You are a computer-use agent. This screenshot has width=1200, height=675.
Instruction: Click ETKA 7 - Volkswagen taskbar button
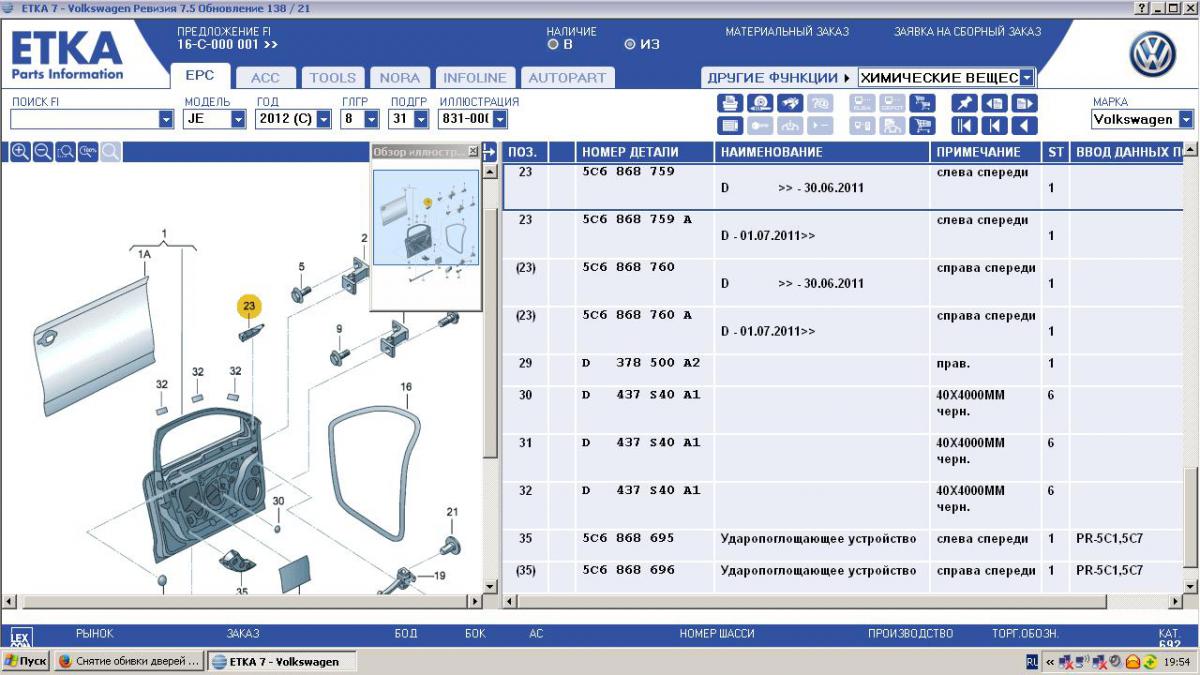(x=282, y=661)
